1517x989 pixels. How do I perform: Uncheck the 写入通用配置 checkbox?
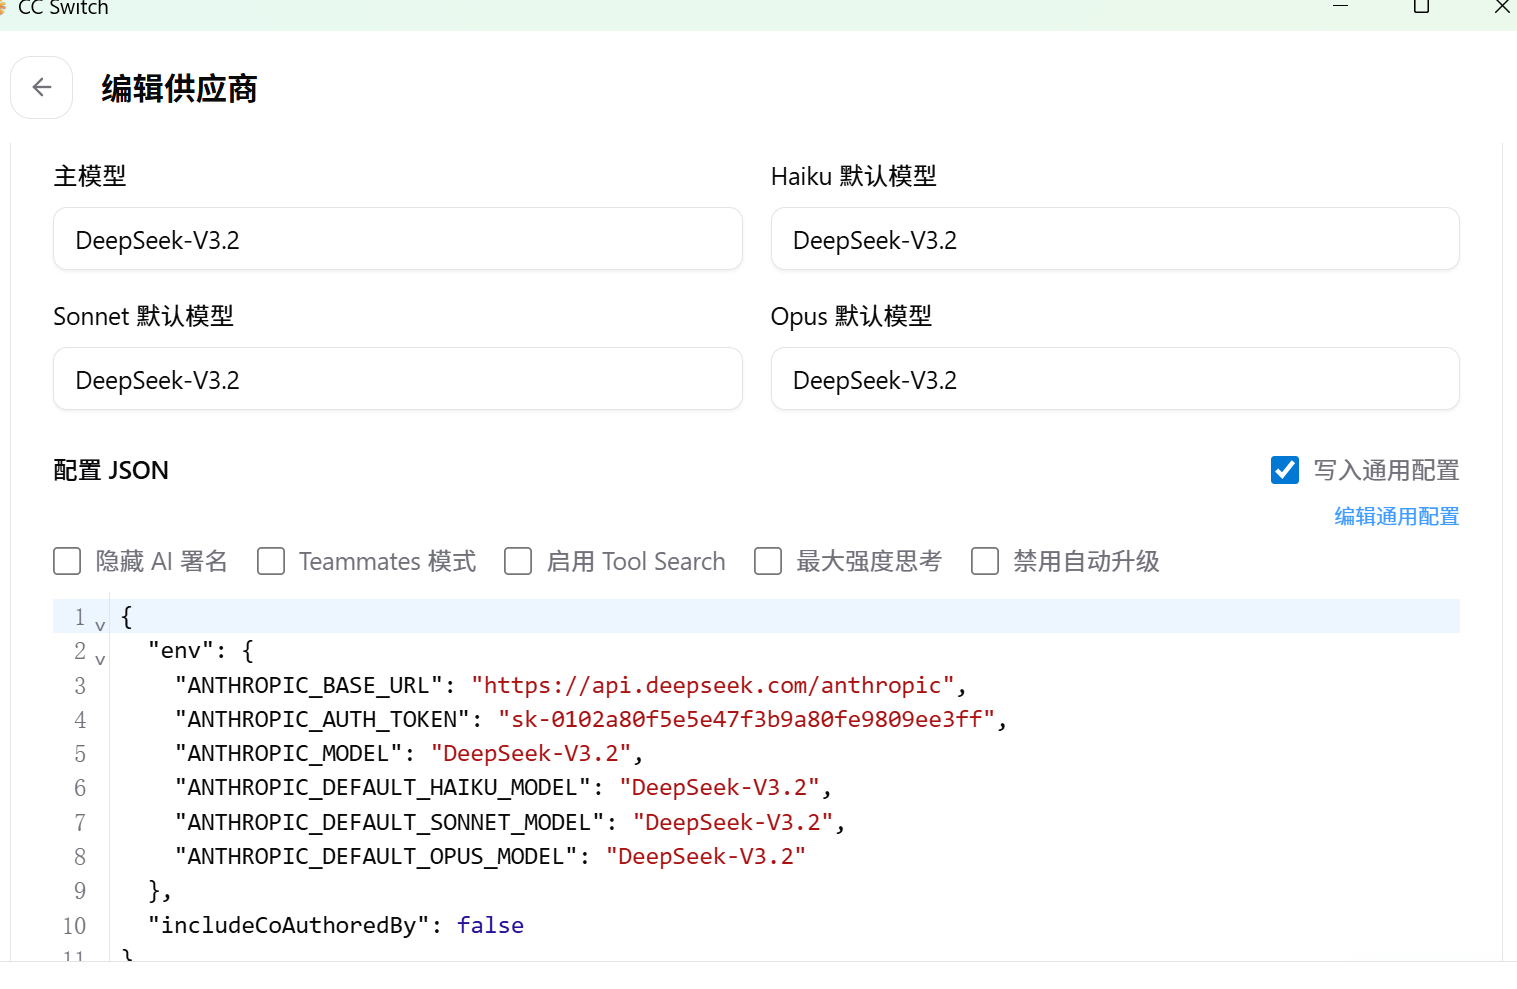[1285, 470]
